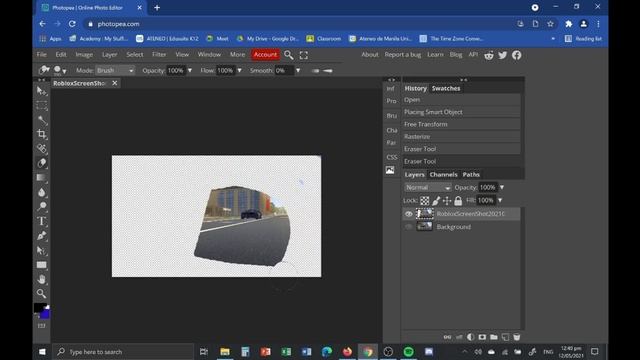Open the image panel icon in sidebar
Image resolution: width=640 pixels, height=360 pixels.
pos(391,170)
